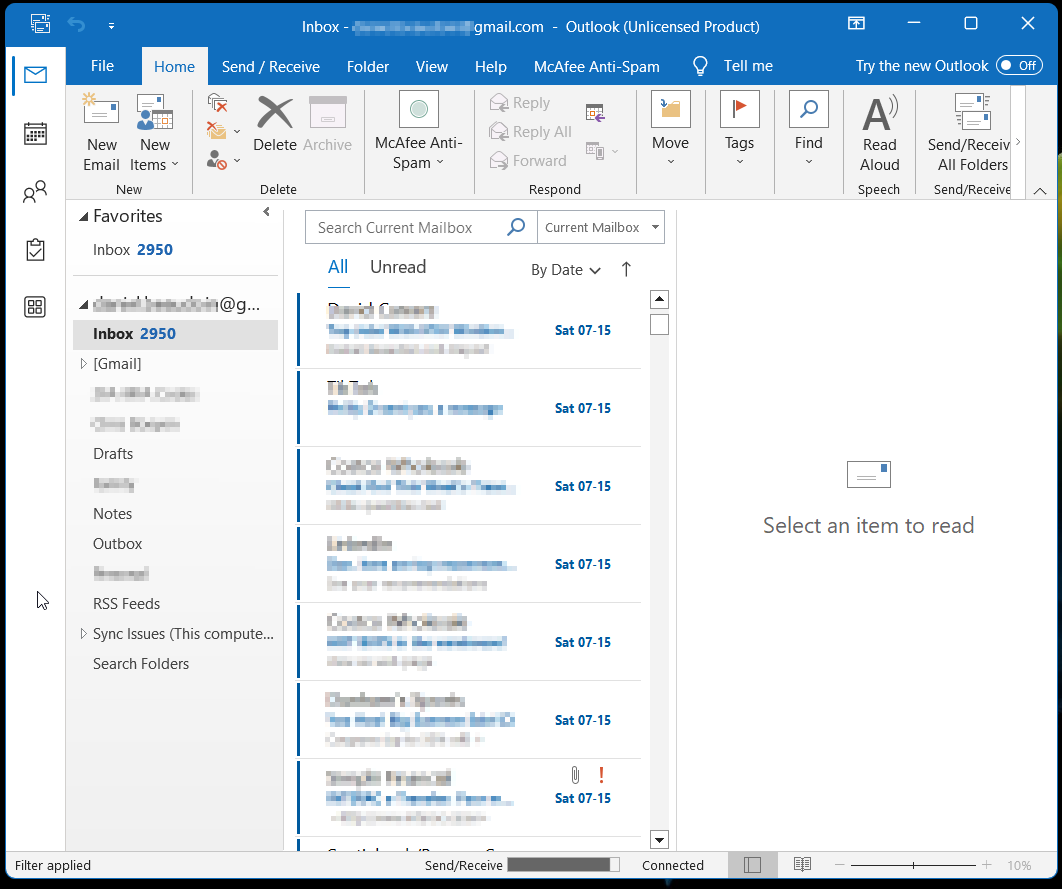Customize Quick Access Toolbar arrow
This screenshot has width=1062, height=889.
pyautogui.click(x=111, y=26)
